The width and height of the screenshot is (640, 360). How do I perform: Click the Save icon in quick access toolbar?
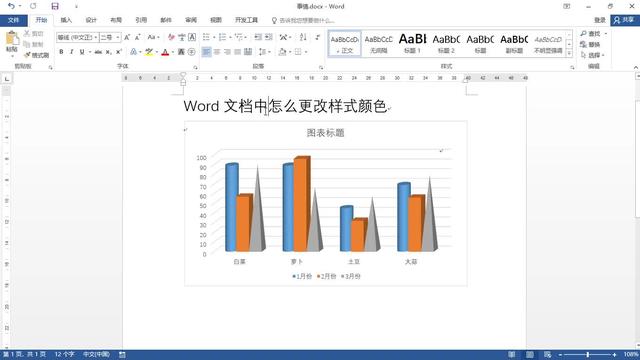pos(55,6)
